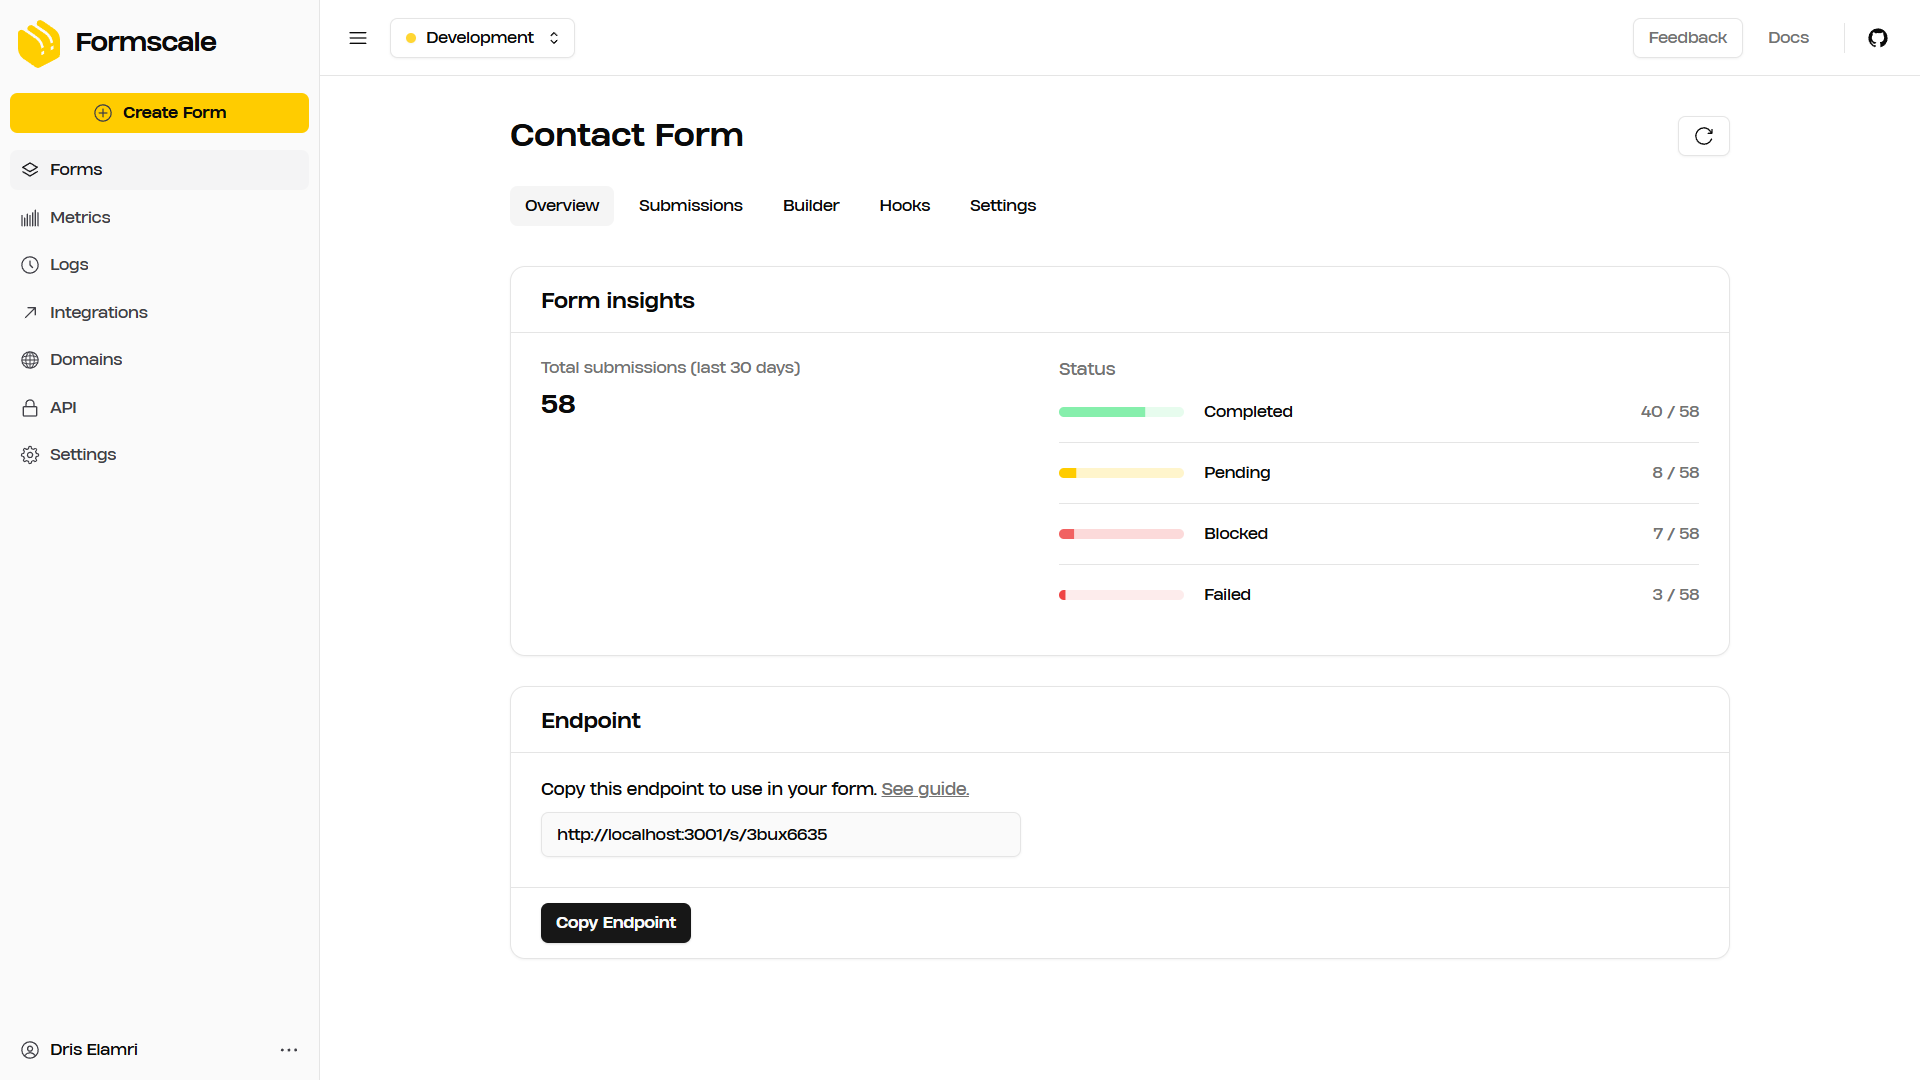The image size is (1920, 1080).
Task: Select the Settings tab
Action: tap(1002, 206)
